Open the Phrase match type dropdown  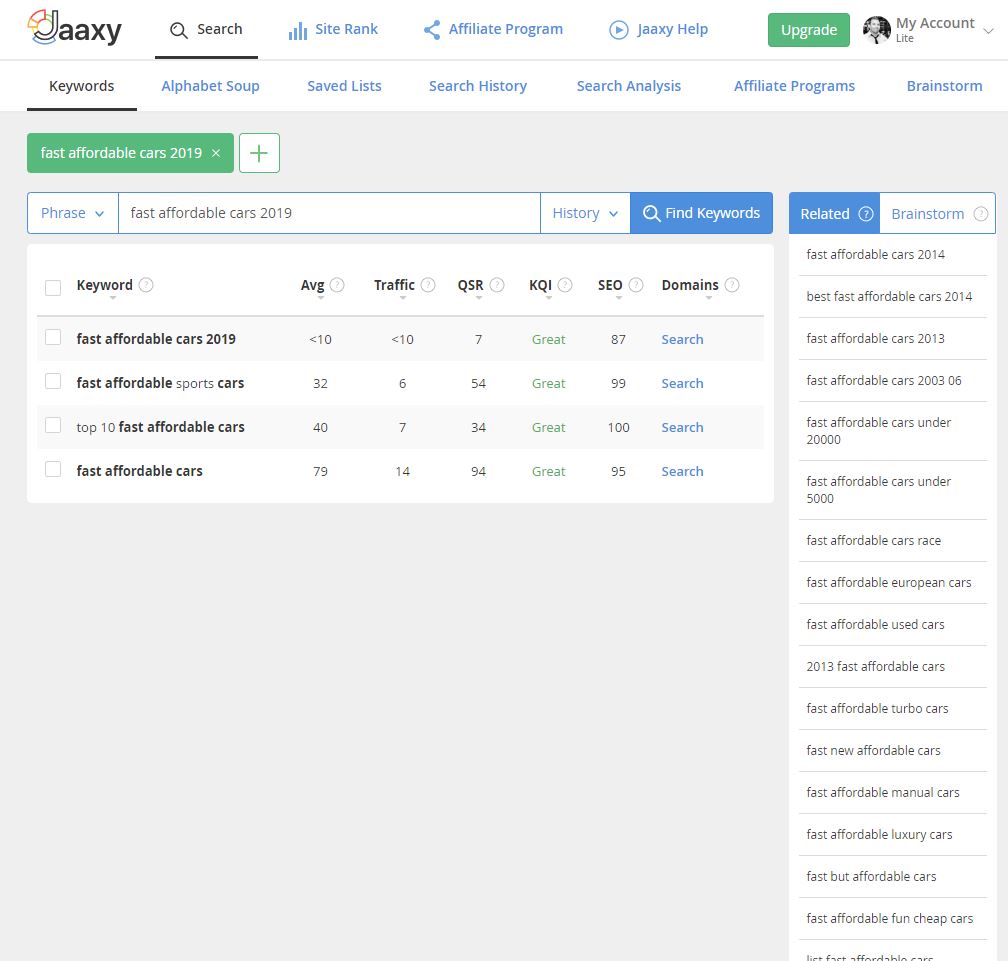tap(73, 213)
